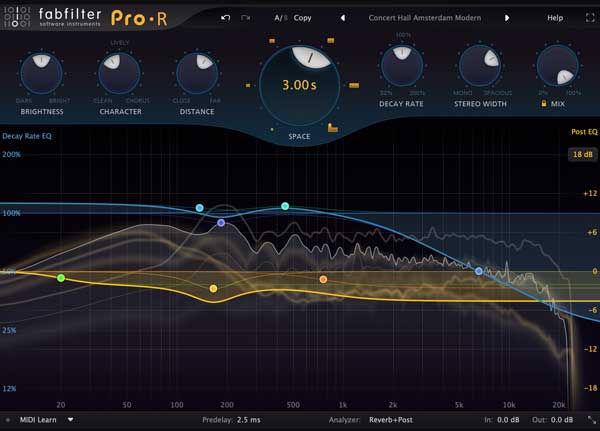600x431 pixels.
Task: Select the small room icon left of Space
Action: pos(248,85)
